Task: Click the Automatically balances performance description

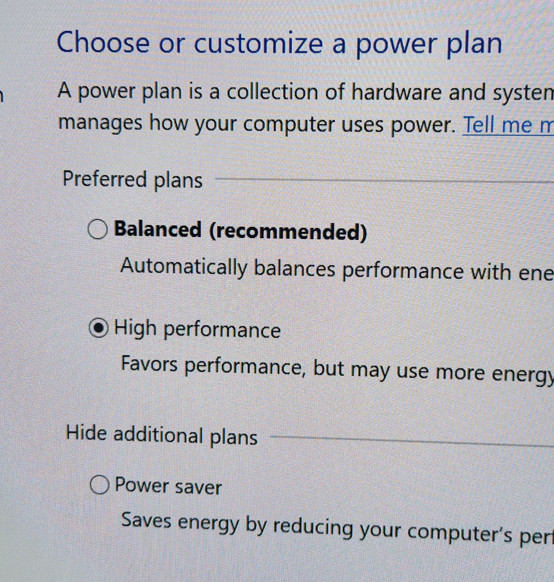Action: click(x=337, y=270)
